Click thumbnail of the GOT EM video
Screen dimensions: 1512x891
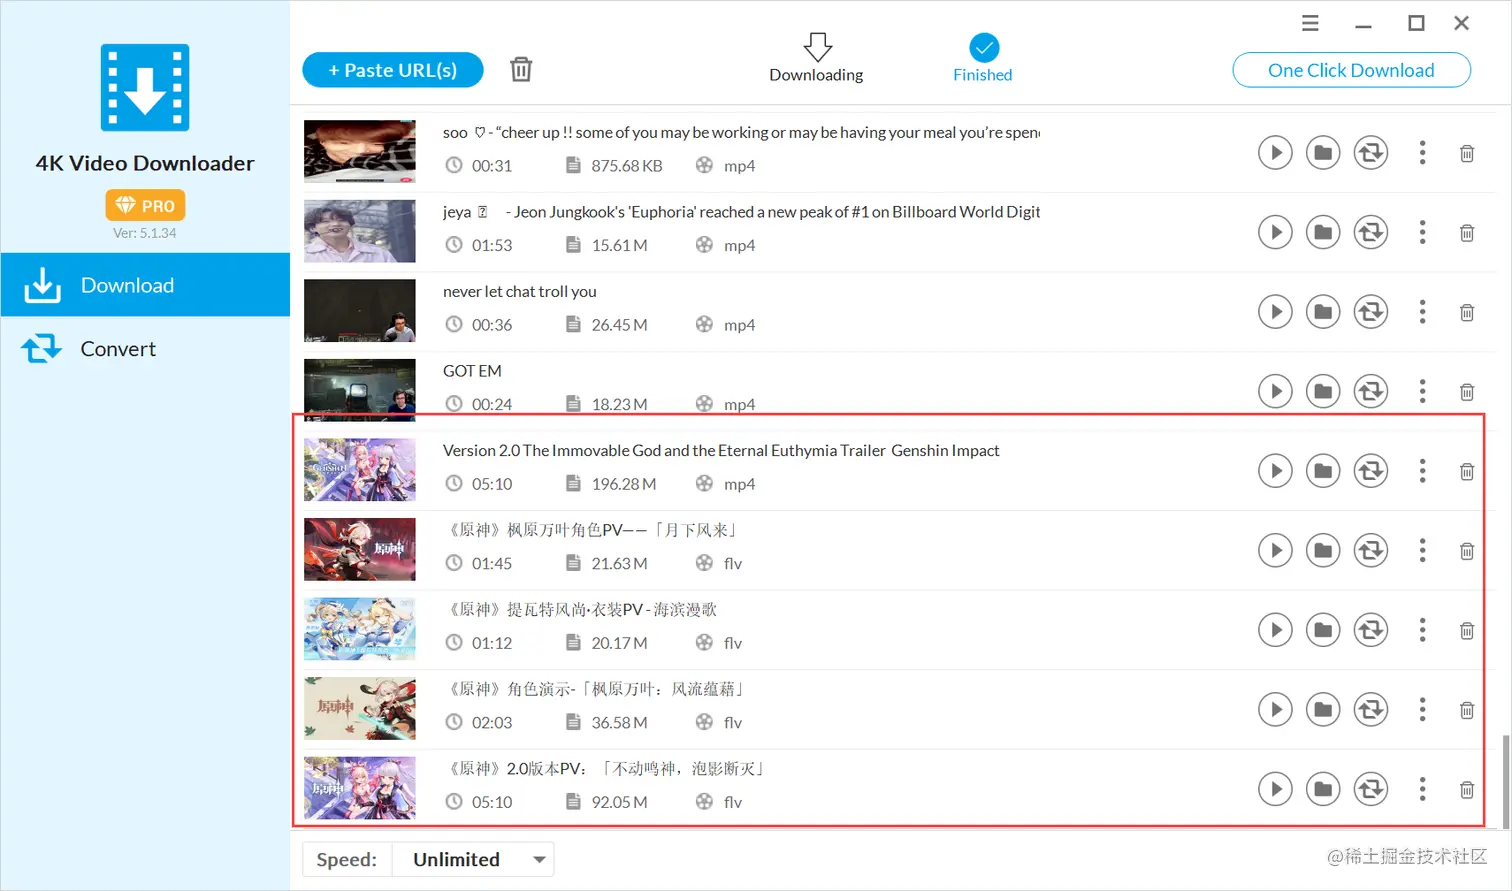click(x=360, y=390)
